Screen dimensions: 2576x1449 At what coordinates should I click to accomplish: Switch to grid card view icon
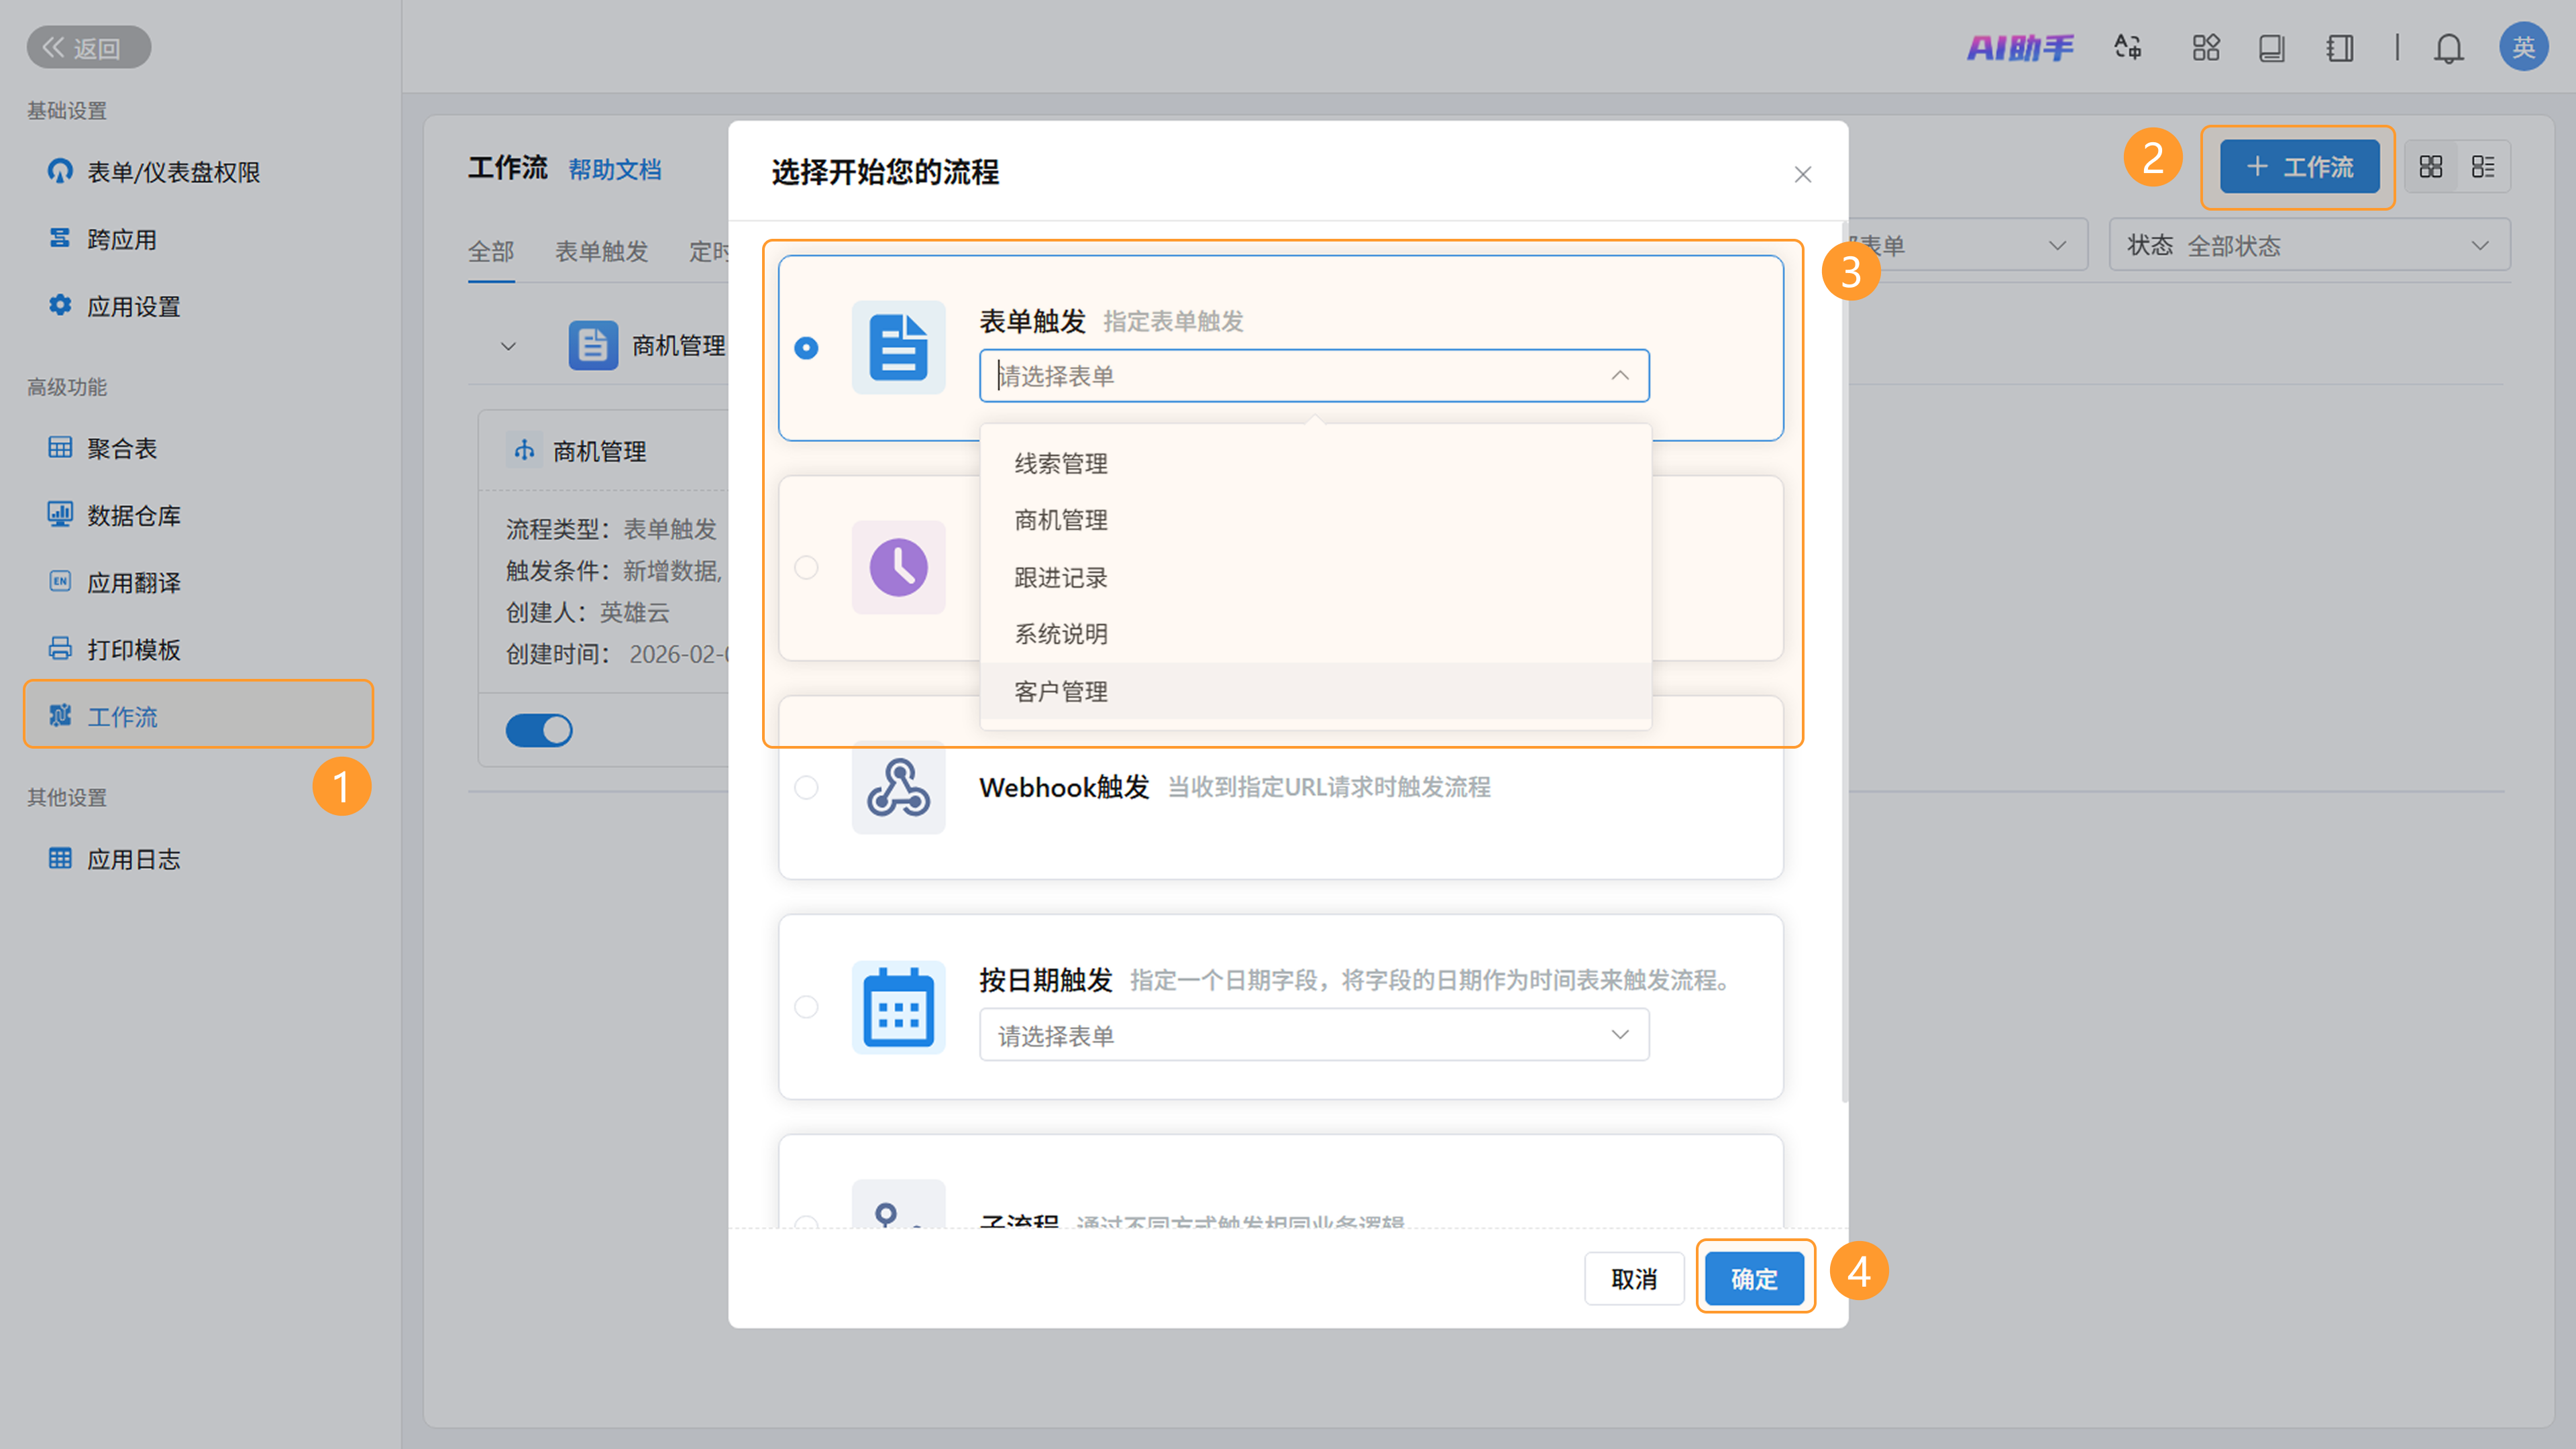2430,166
